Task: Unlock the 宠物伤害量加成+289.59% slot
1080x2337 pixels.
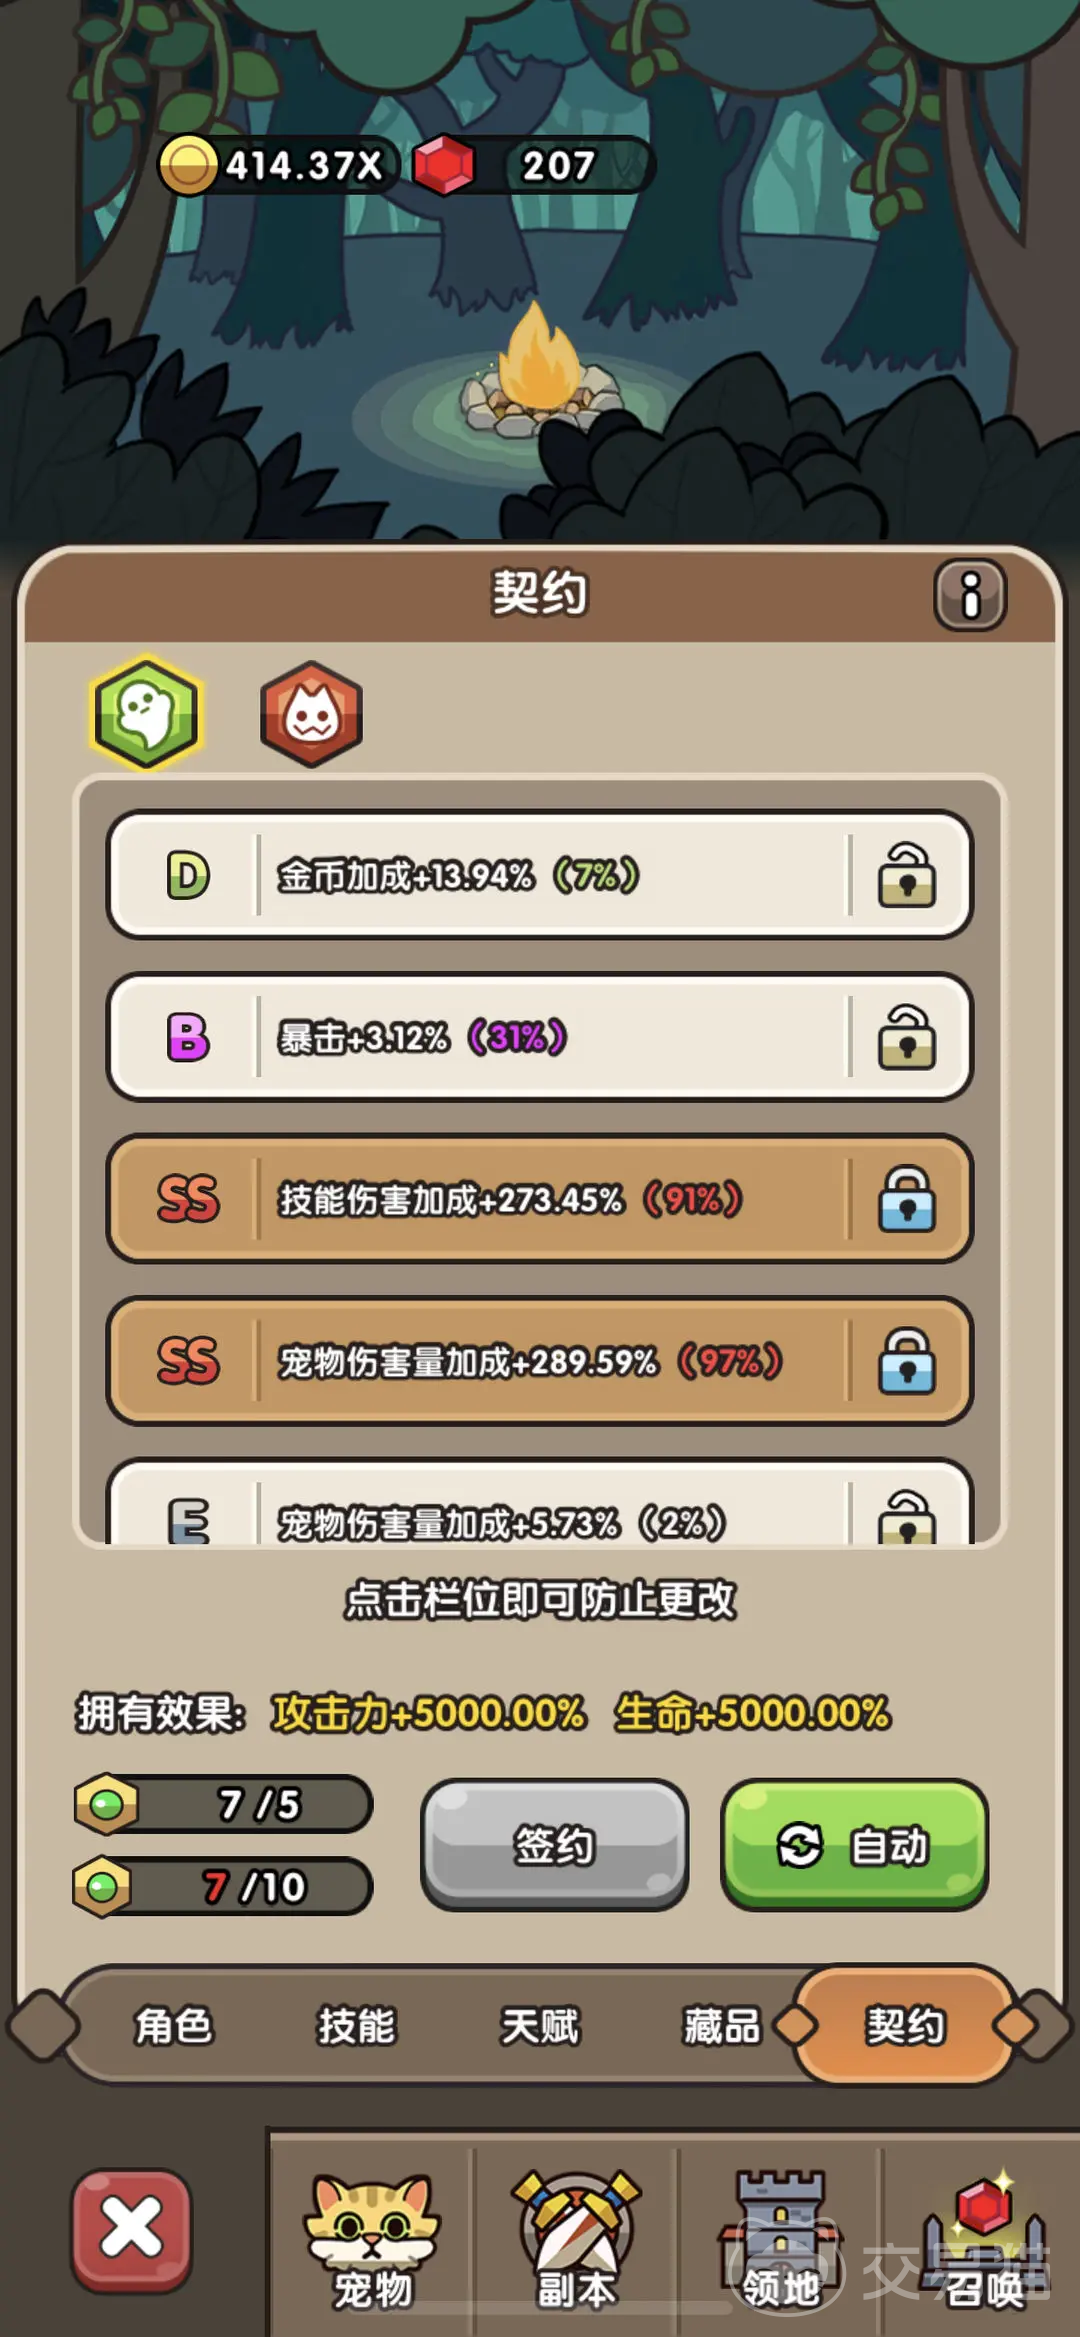Action: point(907,1361)
